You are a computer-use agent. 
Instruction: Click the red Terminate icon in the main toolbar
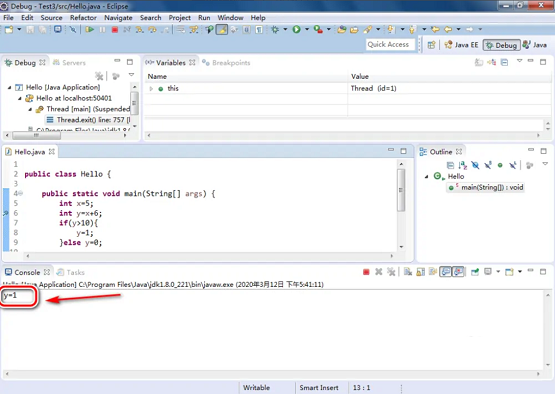115,30
